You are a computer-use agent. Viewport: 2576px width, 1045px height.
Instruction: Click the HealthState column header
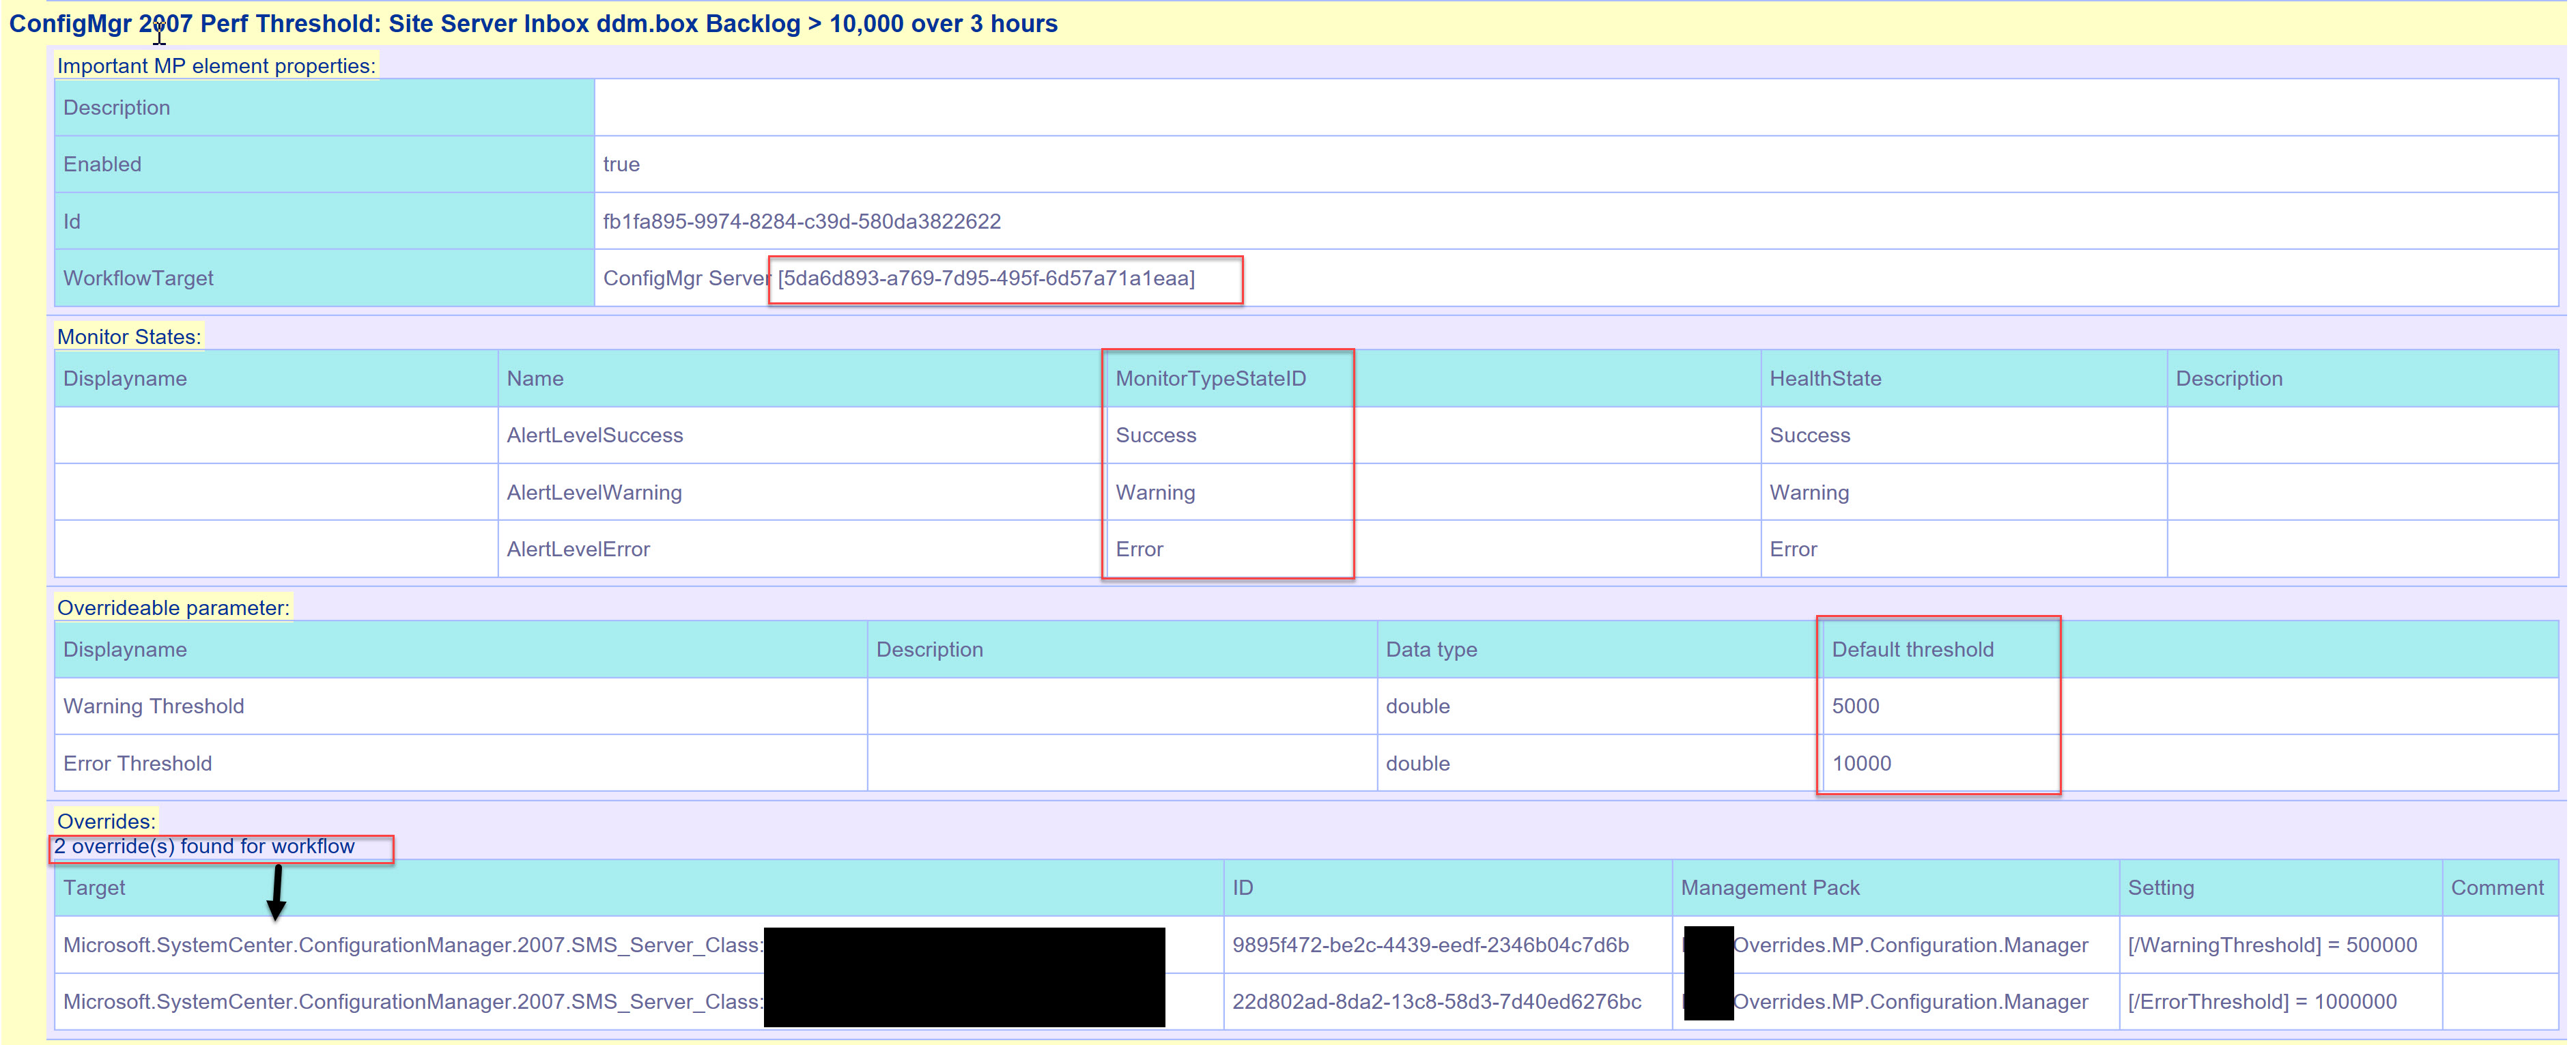click(x=1825, y=378)
